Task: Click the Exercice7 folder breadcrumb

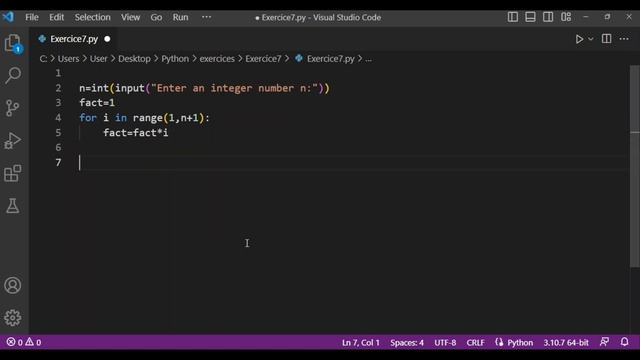Action: pos(263,59)
